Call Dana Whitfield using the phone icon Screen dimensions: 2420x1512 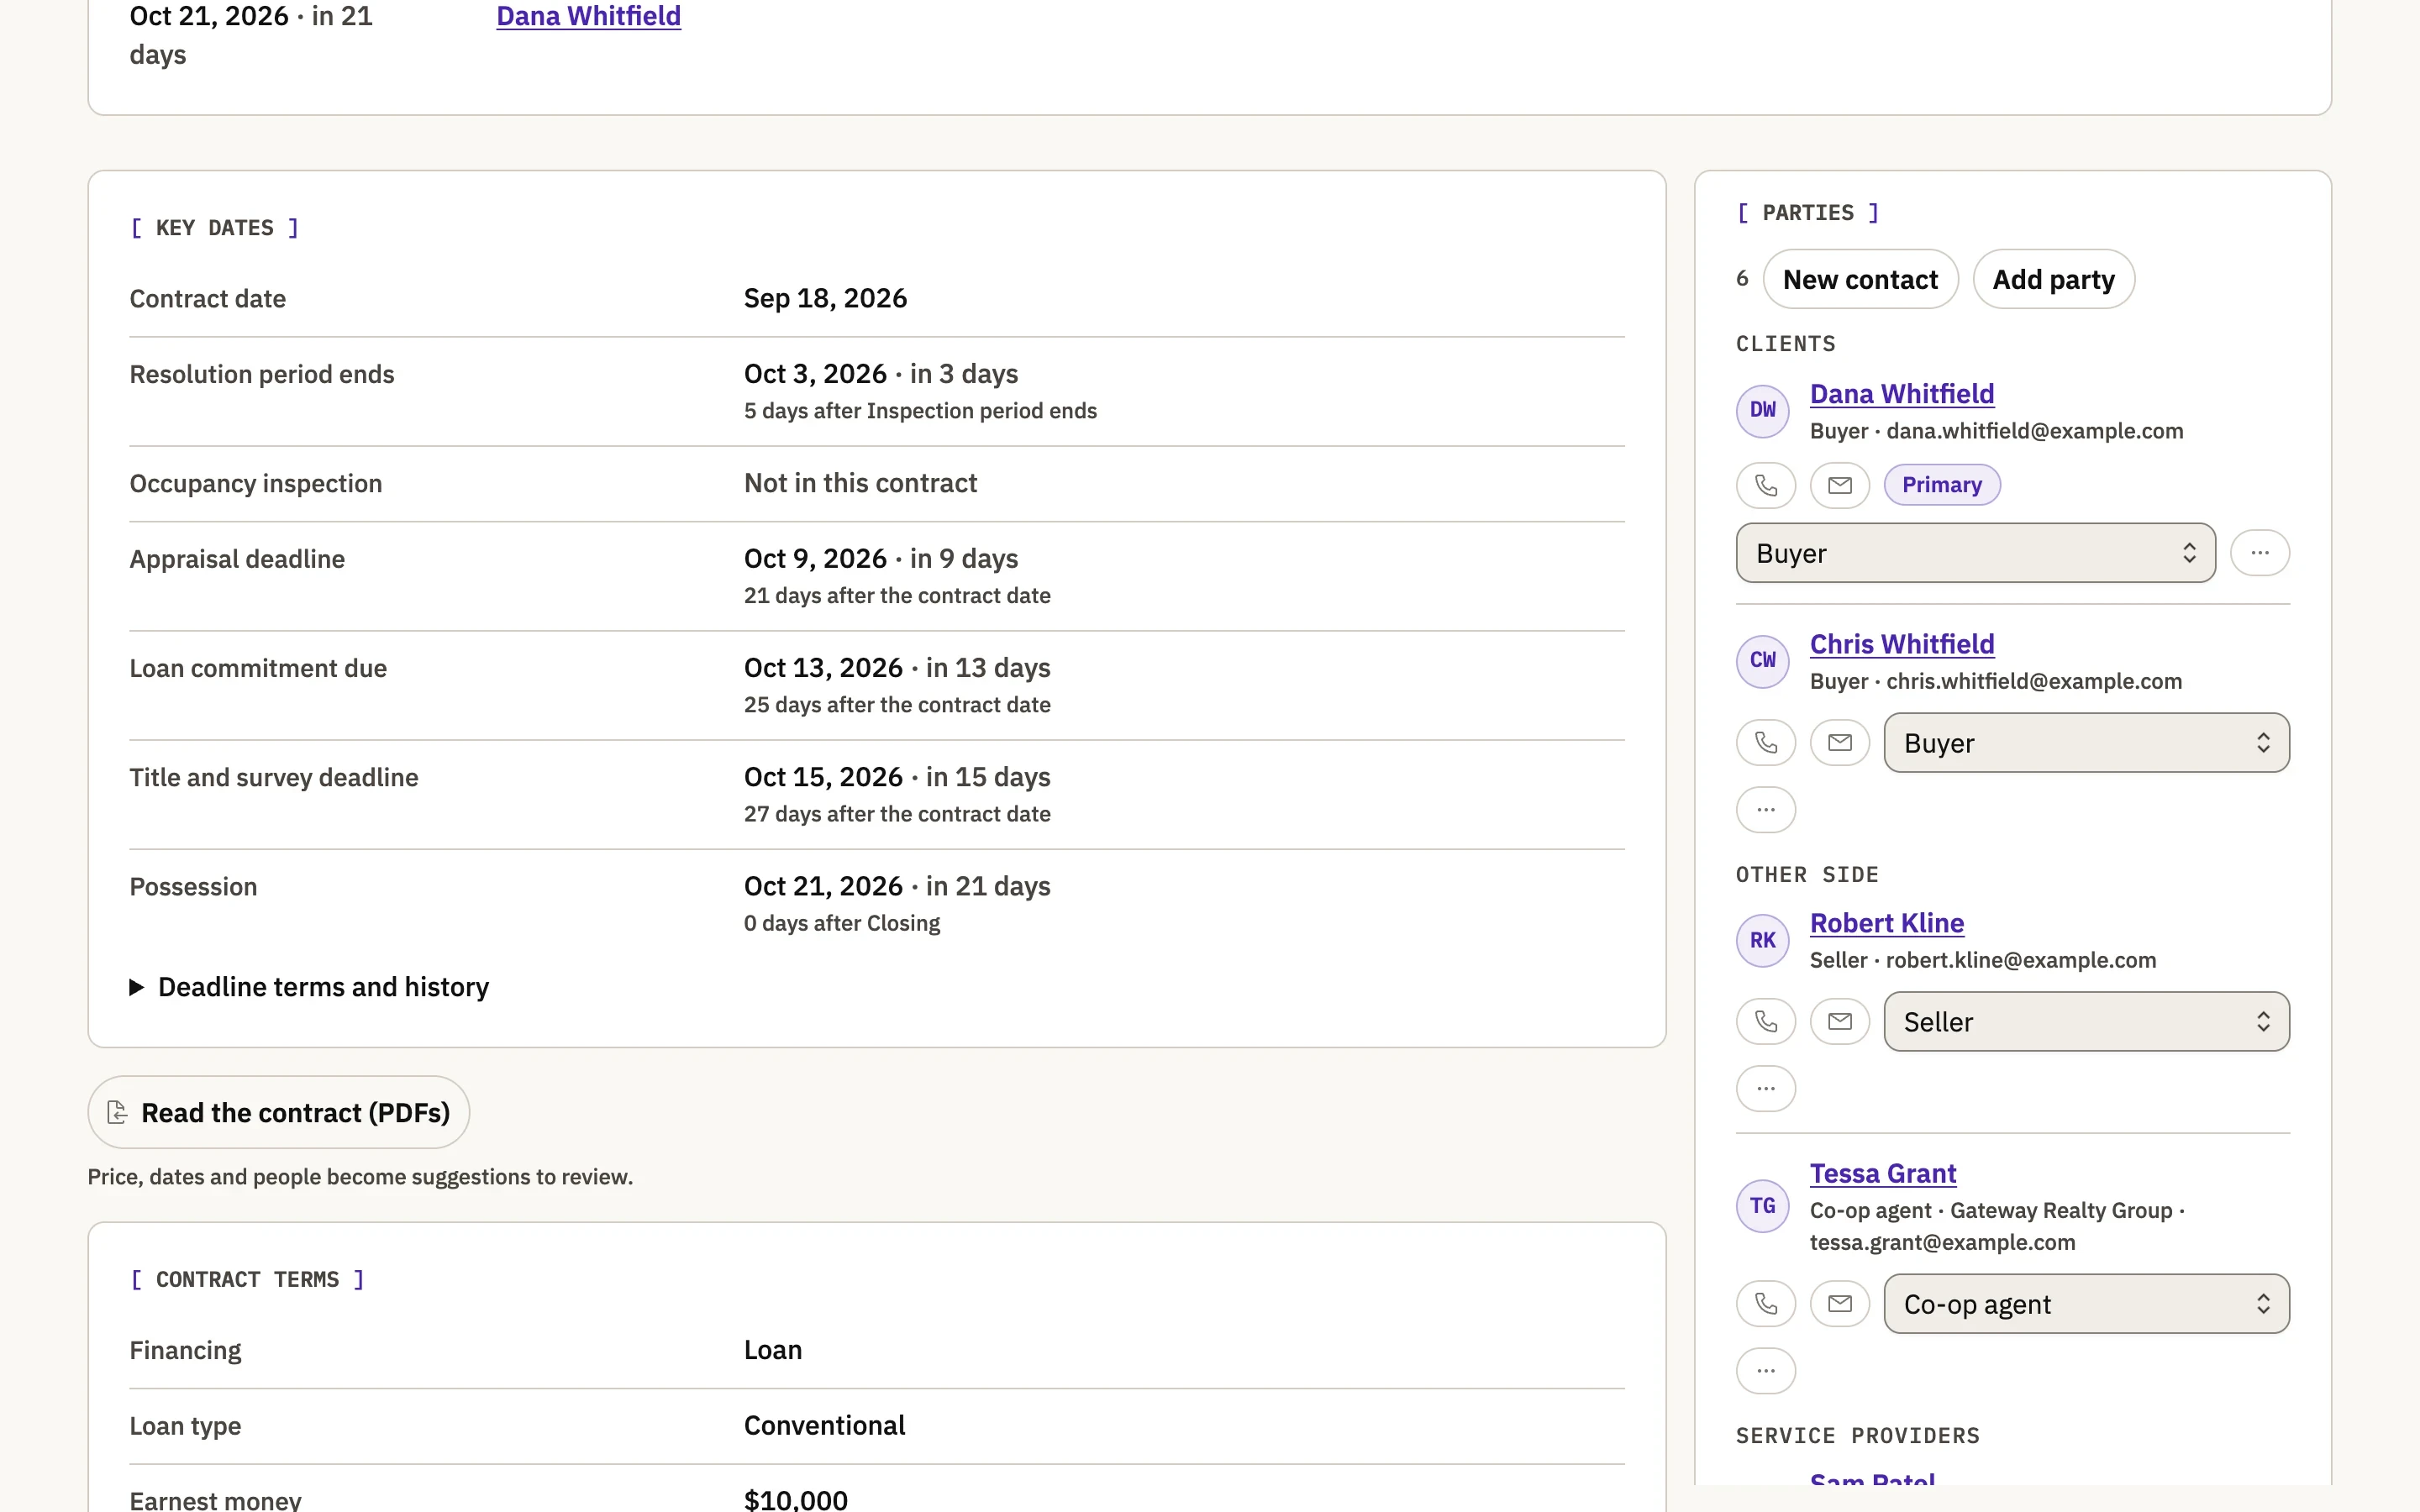pyautogui.click(x=1765, y=485)
